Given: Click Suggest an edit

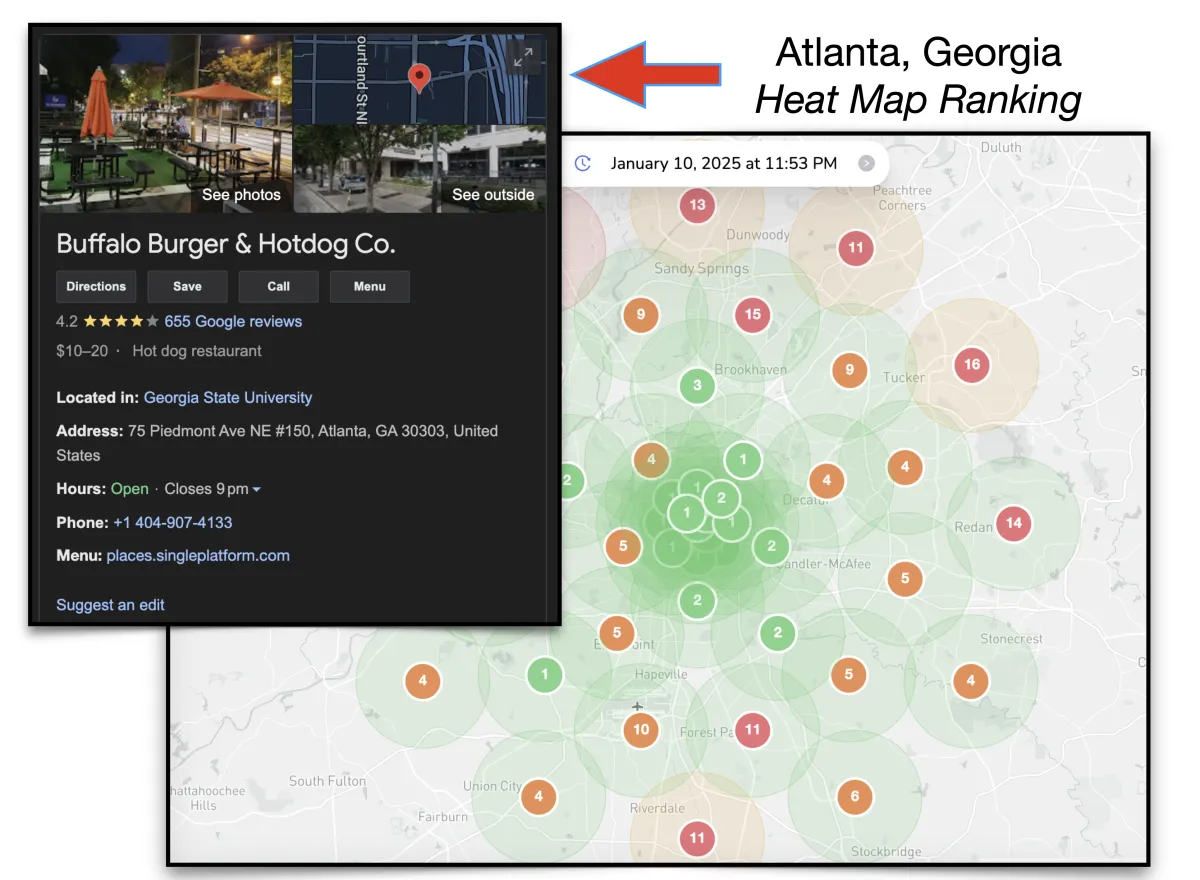Looking at the screenshot, I should 110,604.
